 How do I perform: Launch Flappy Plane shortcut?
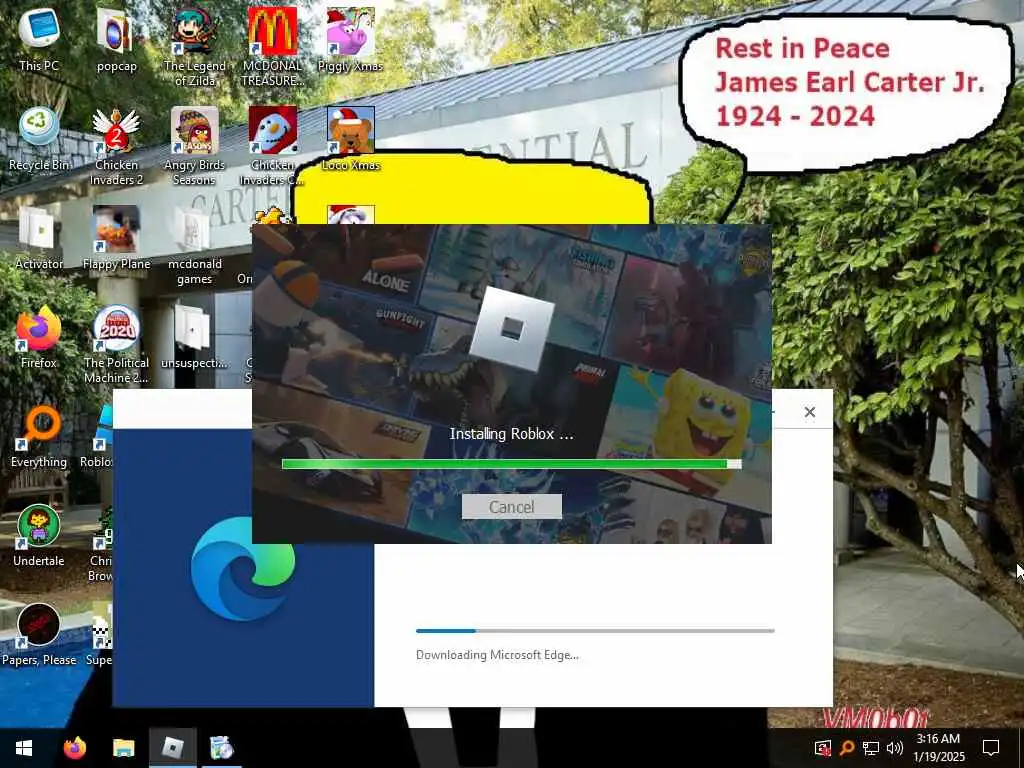[116, 238]
